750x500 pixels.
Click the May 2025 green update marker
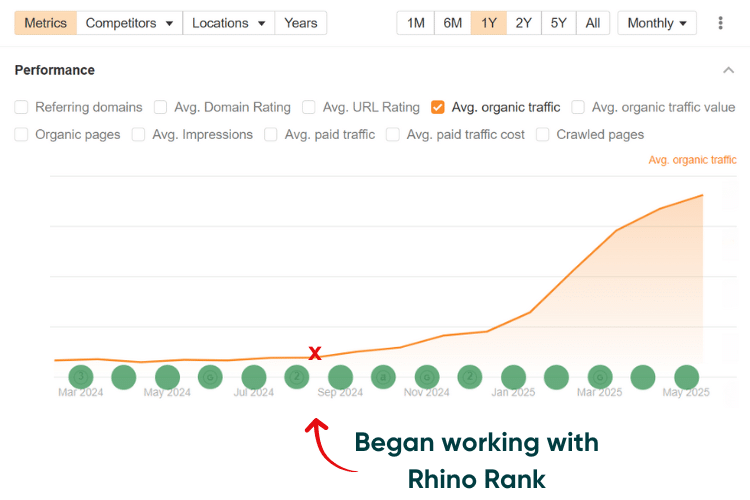point(686,377)
